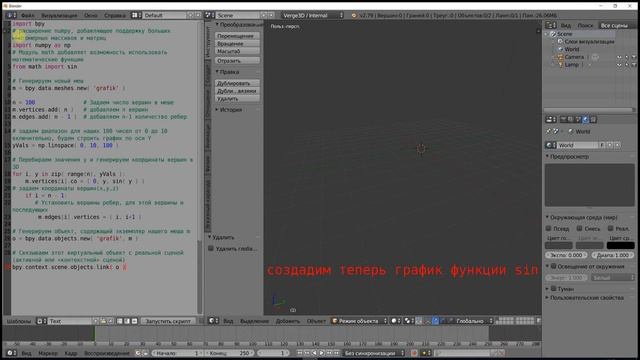The image size is (640, 360).
Task: Open the Окно menu
Action: coord(91,15)
